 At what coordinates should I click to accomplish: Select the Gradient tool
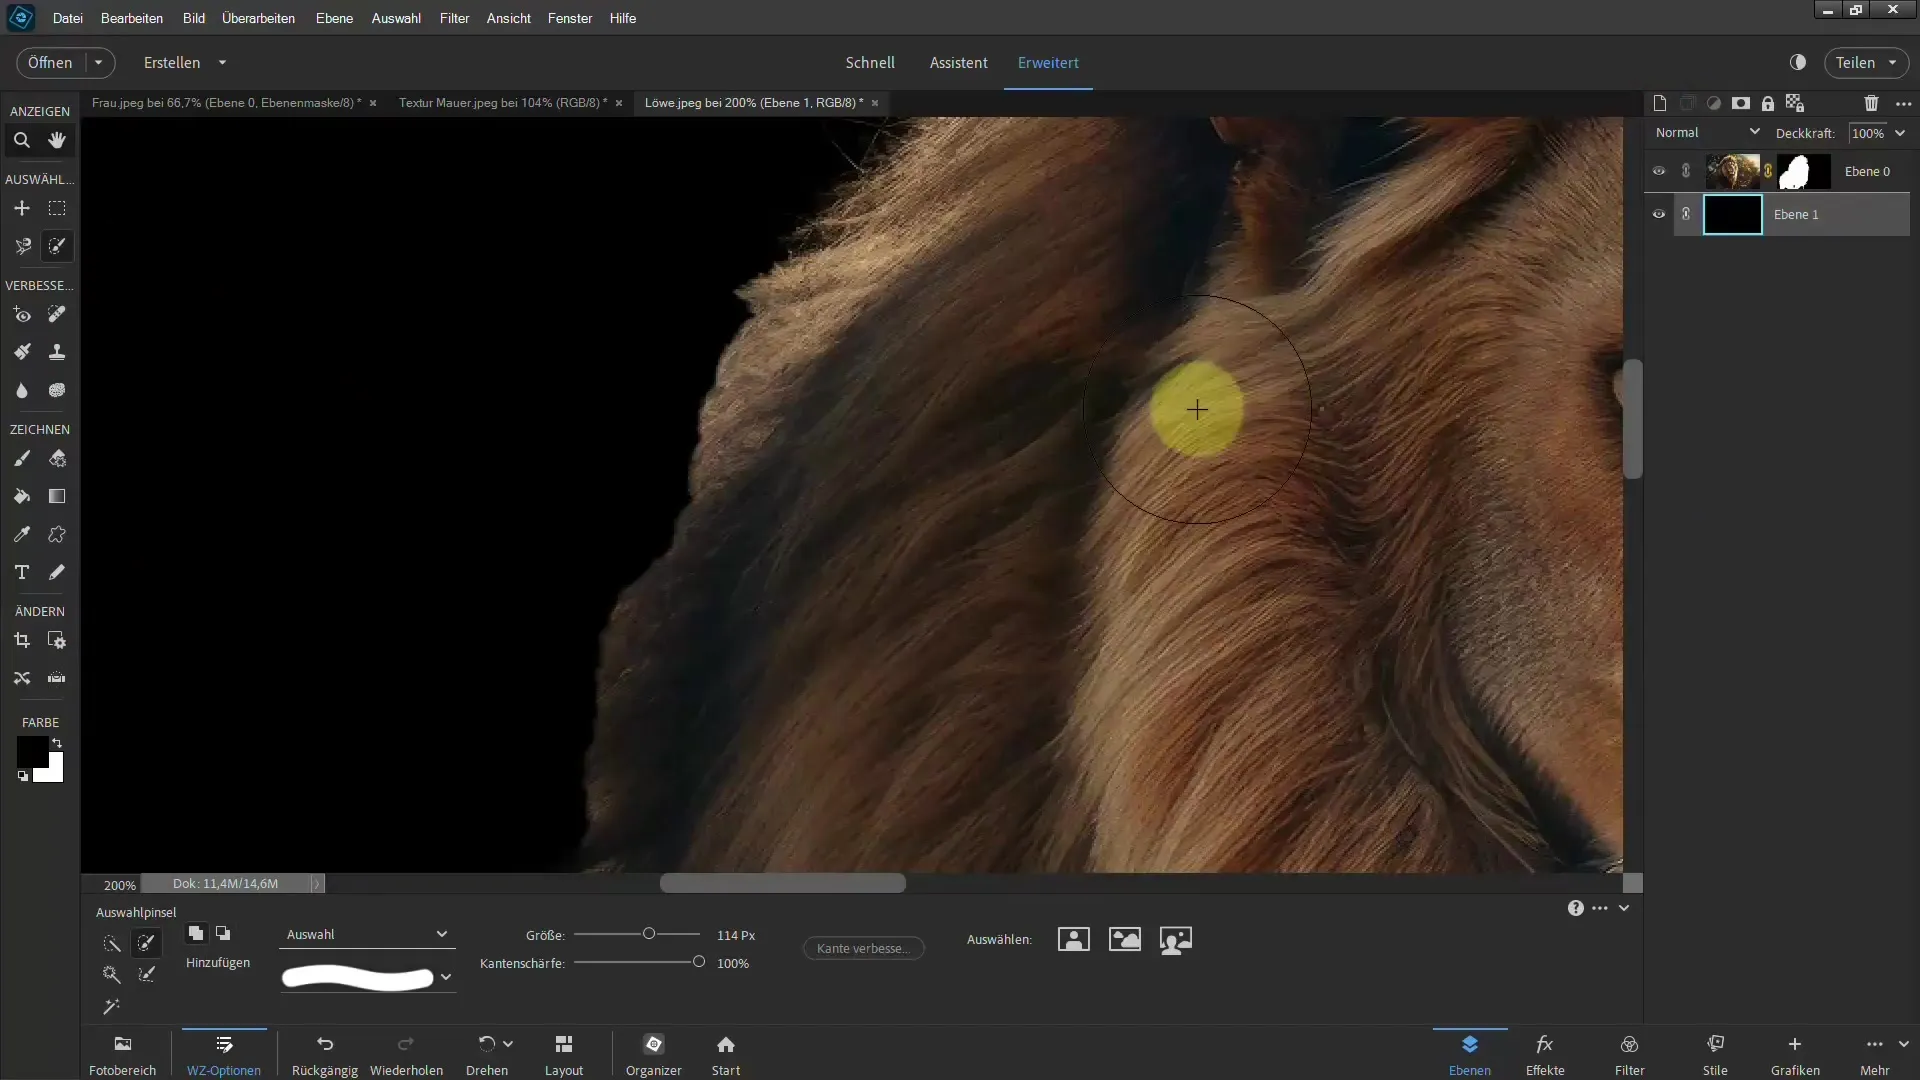pos(57,496)
